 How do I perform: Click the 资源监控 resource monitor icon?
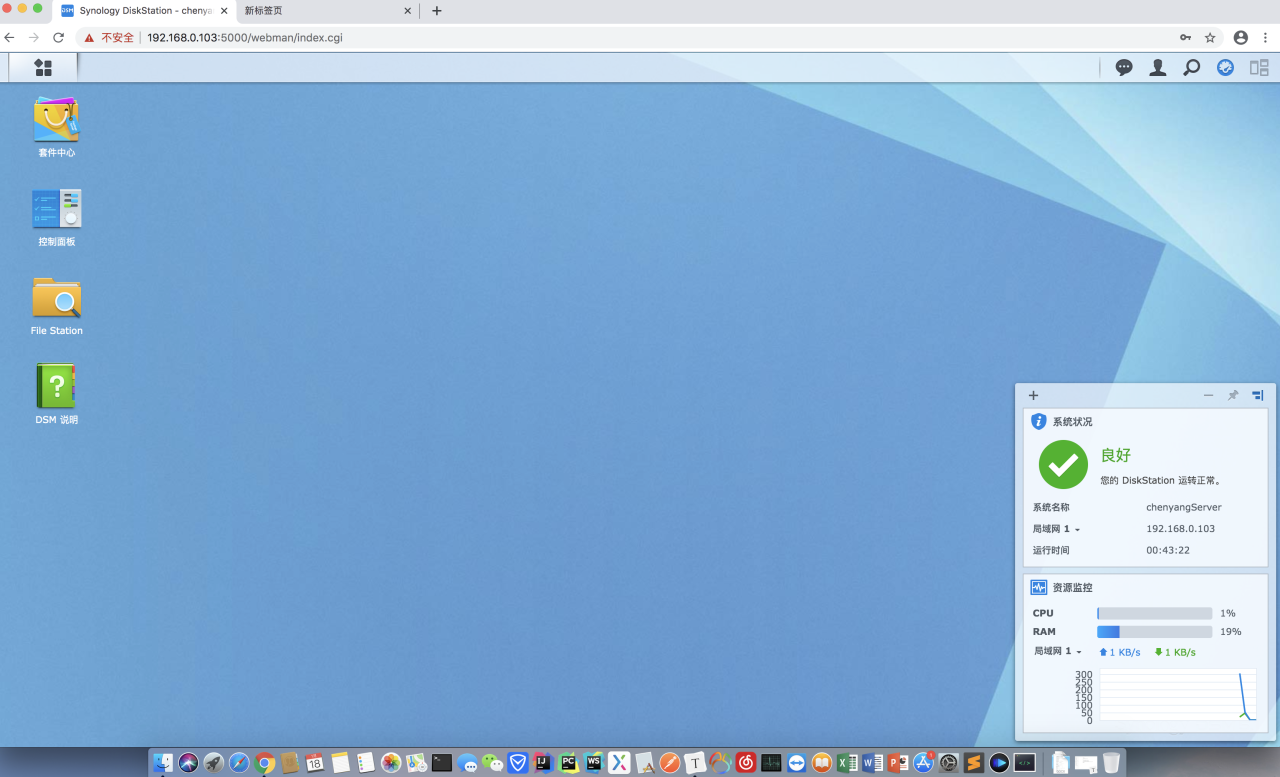click(1039, 588)
